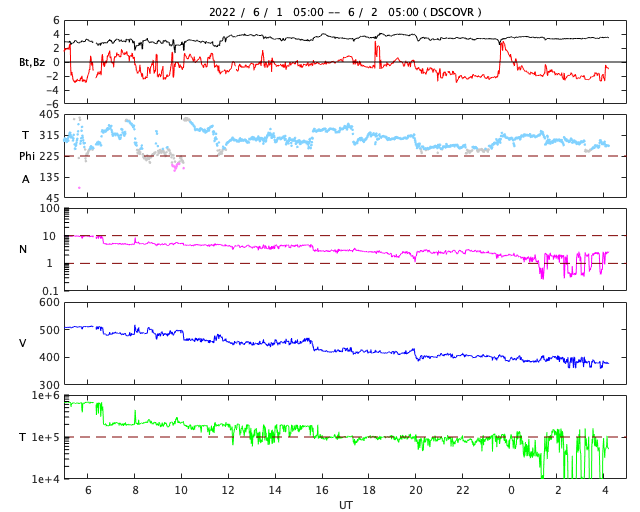Viewport: 640px width, 512px height.
Task: Click the '315' tick on the Phi panel
Action: tap(49, 135)
